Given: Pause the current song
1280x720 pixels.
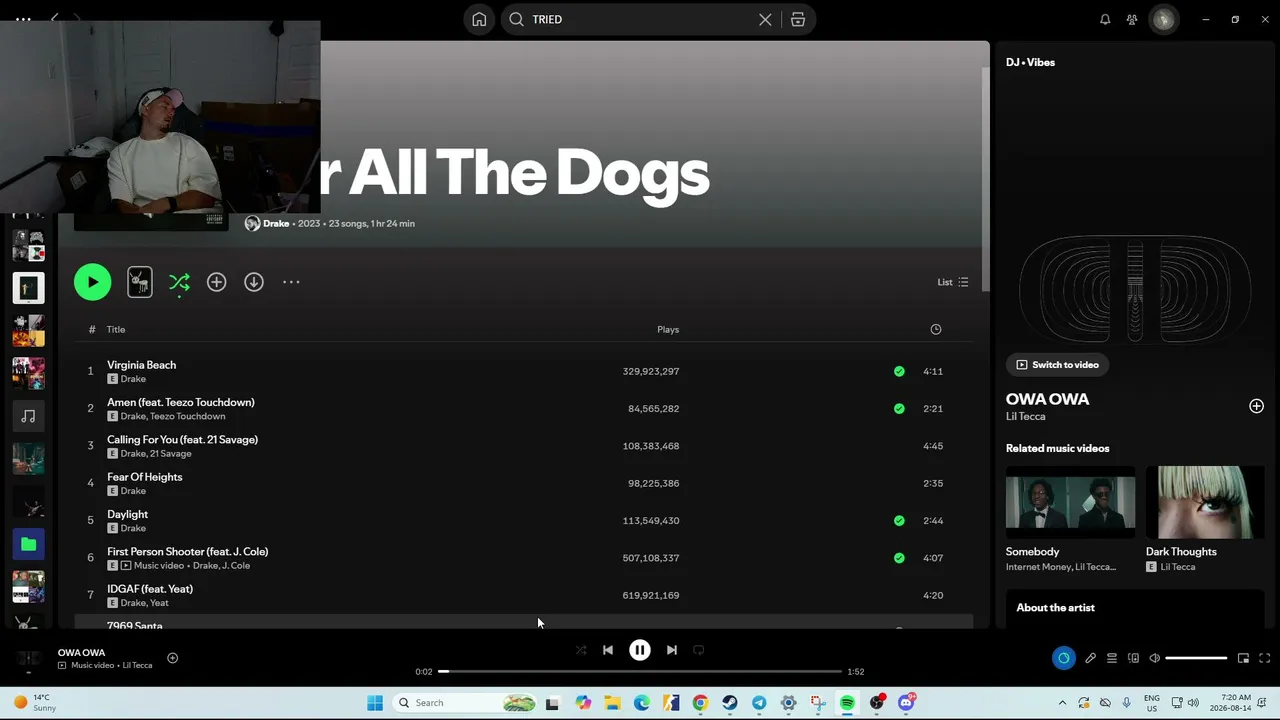Looking at the screenshot, I should pos(640,650).
